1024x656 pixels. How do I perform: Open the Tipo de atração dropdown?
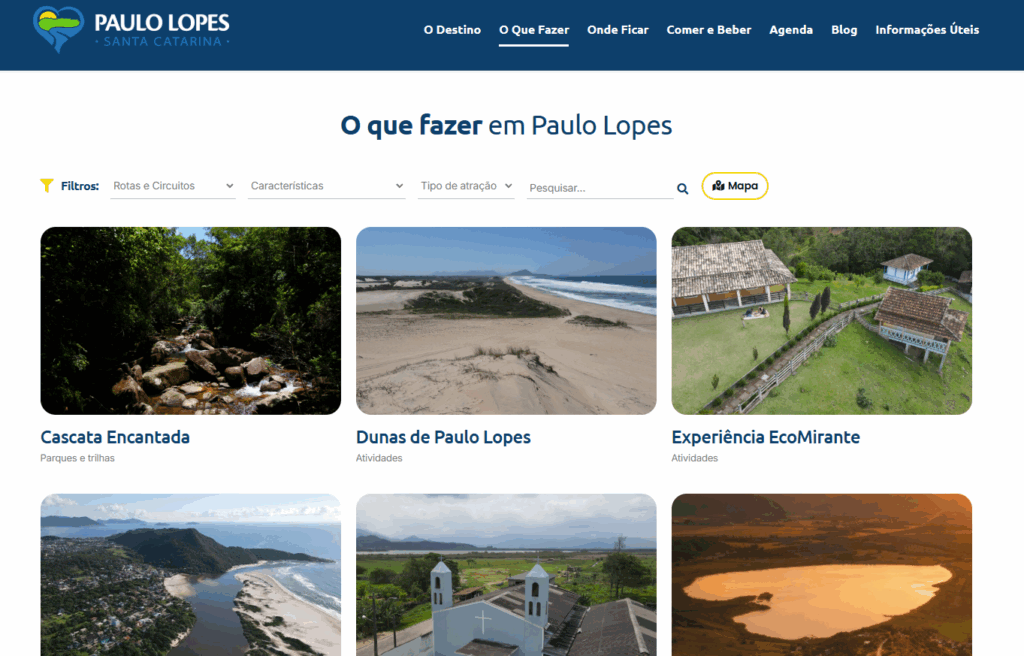[466, 186]
